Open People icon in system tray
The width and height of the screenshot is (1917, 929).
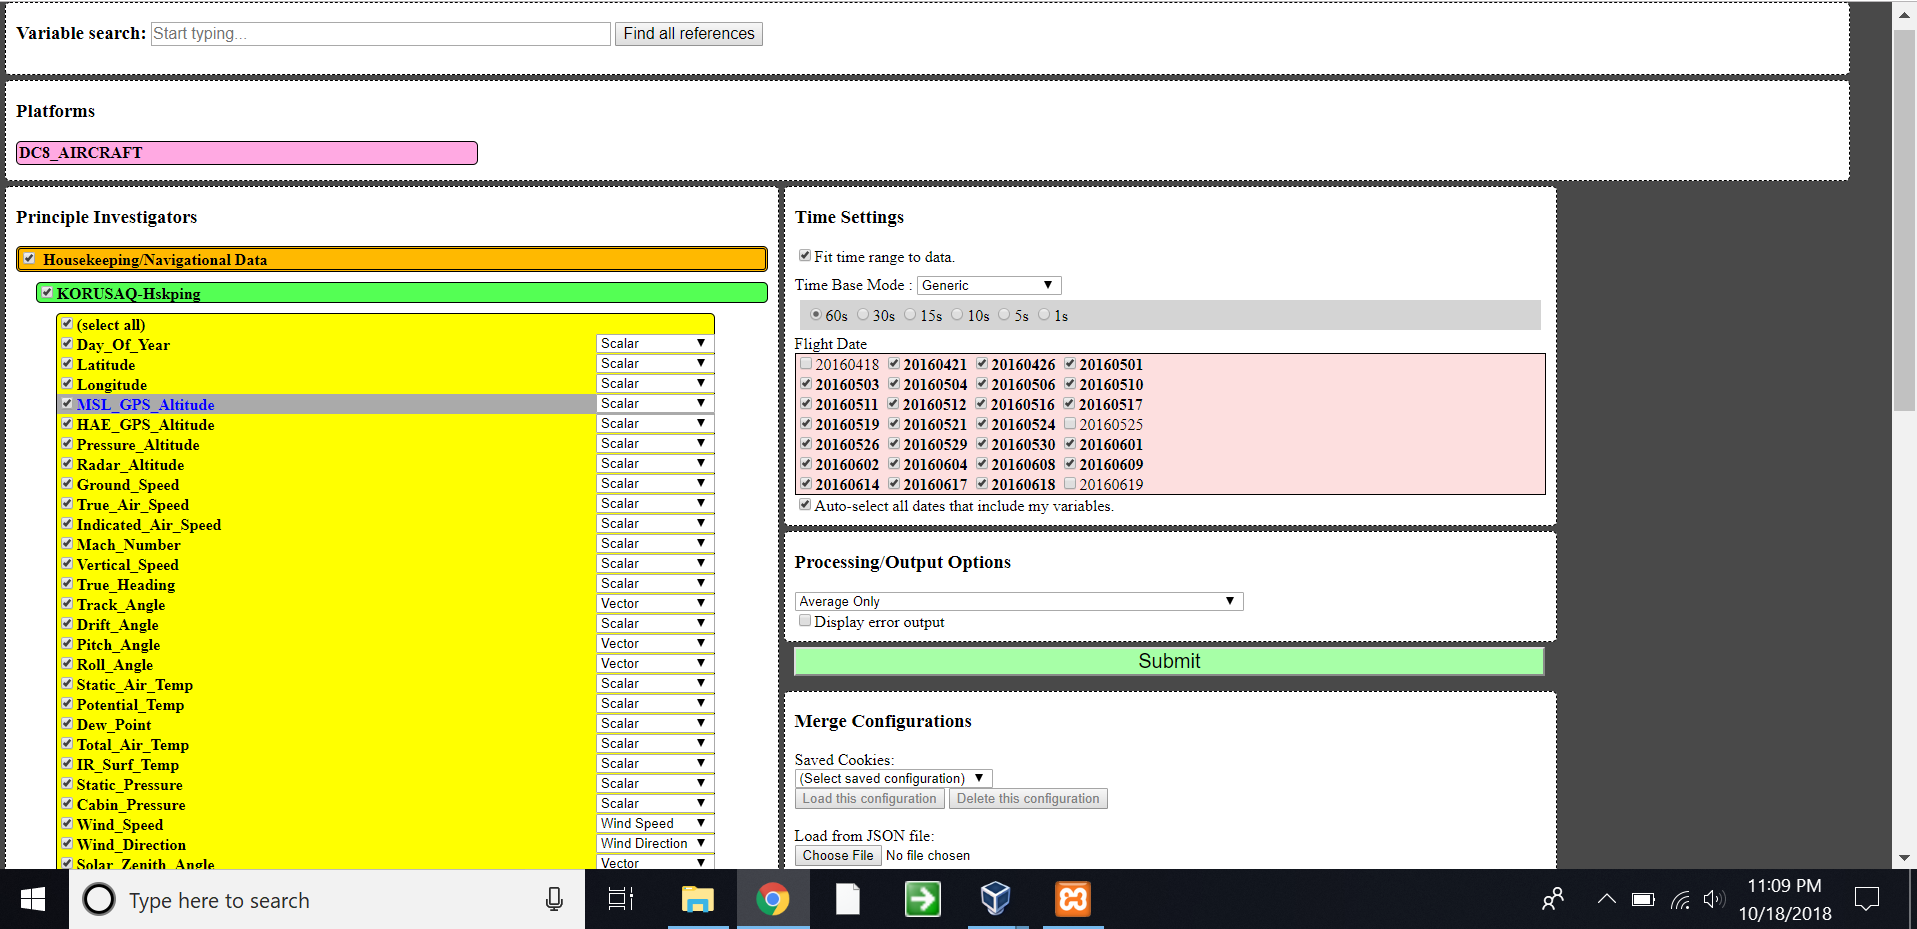[x=1552, y=899]
